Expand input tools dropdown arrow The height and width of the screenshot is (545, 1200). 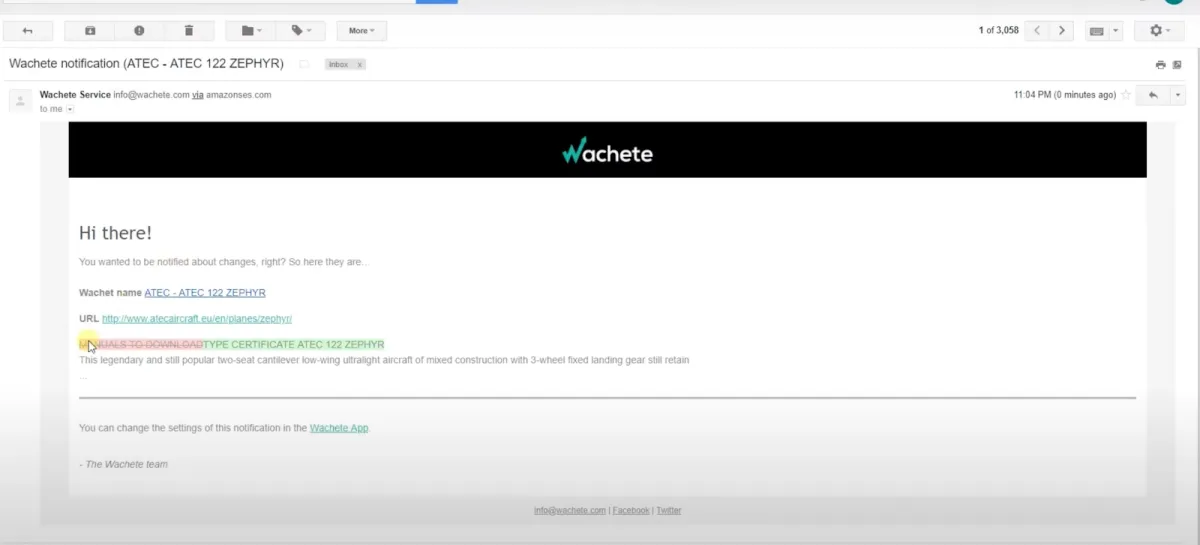1116,31
